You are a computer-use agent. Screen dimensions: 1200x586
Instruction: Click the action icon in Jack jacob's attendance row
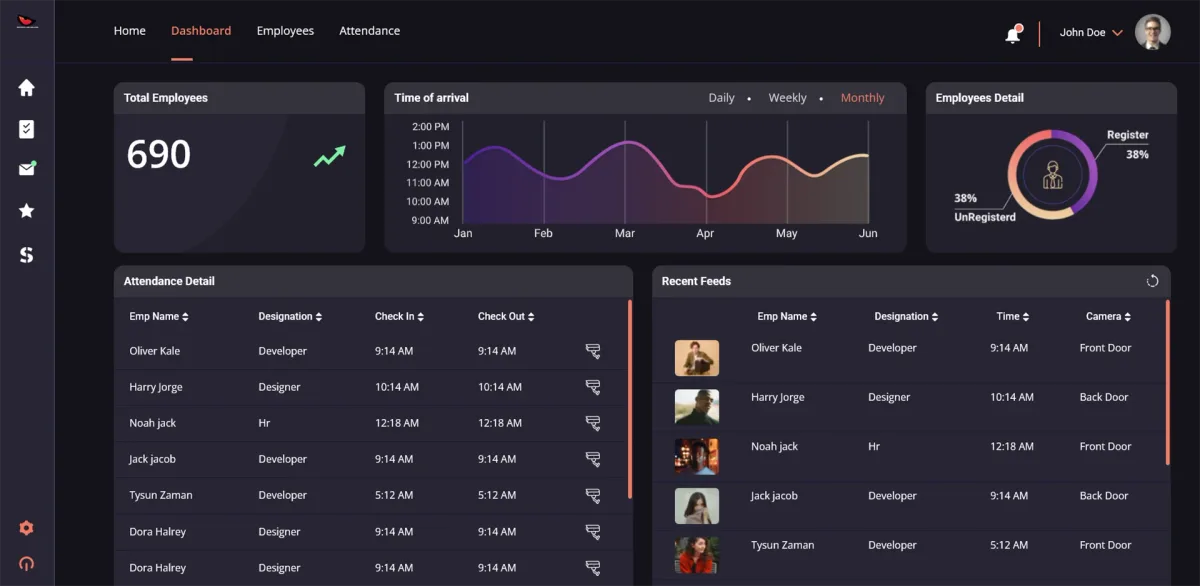(x=593, y=459)
